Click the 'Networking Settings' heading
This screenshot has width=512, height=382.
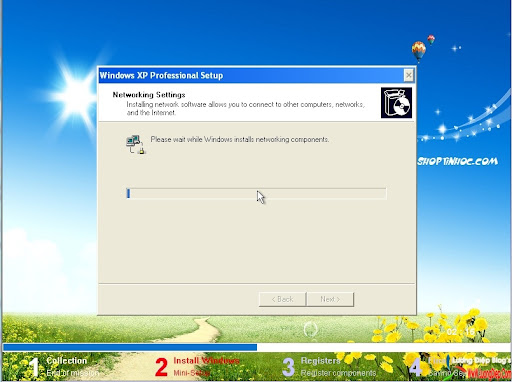[149, 95]
